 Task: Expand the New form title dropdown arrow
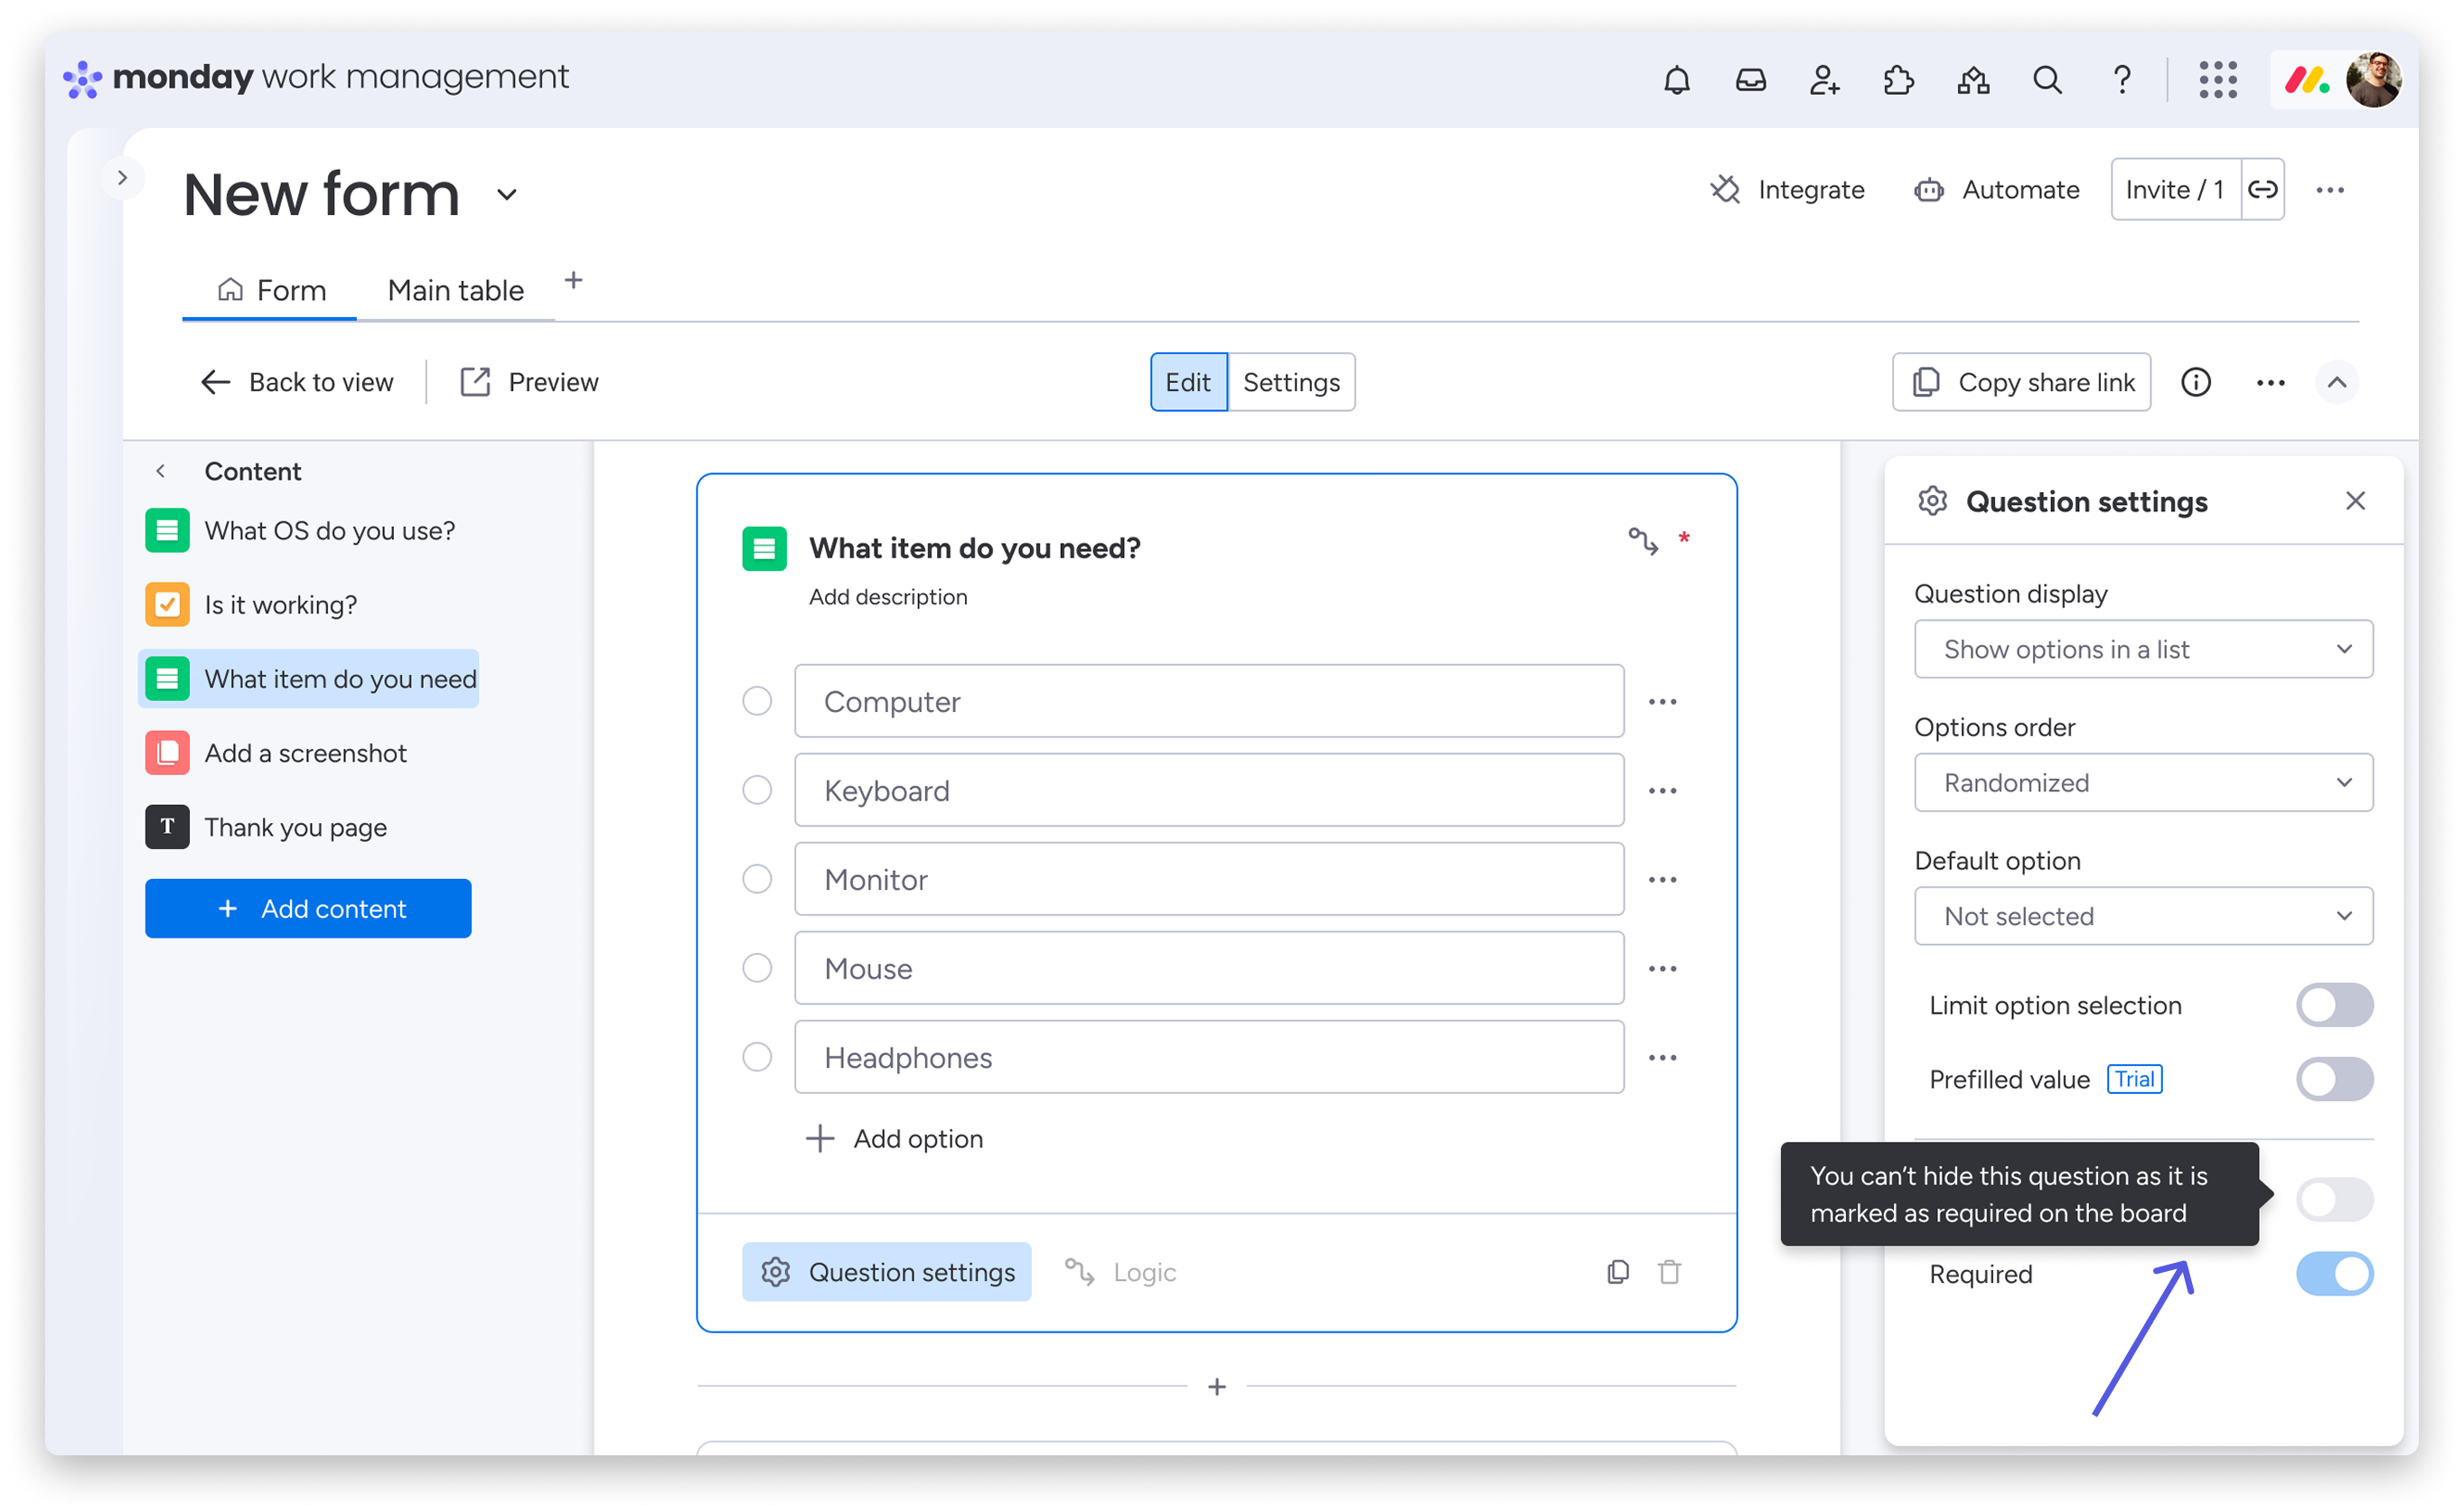507,194
